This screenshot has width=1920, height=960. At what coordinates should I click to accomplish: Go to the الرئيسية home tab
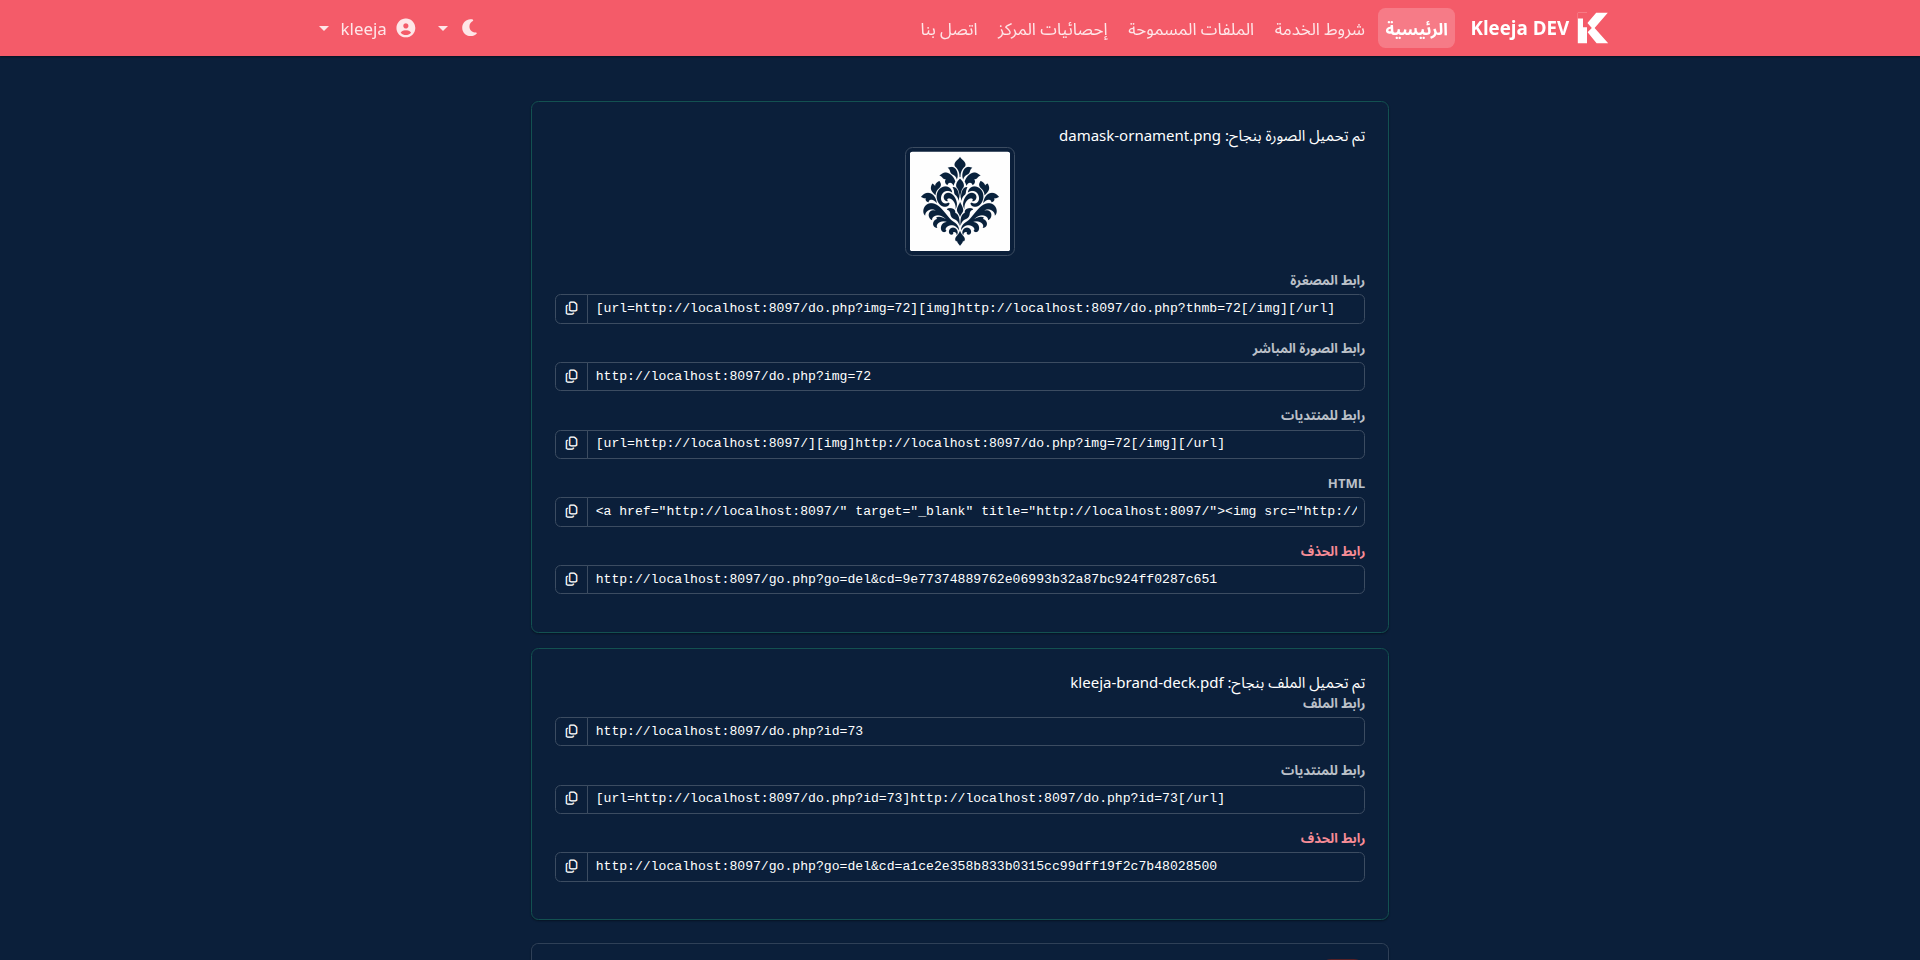click(1416, 28)
